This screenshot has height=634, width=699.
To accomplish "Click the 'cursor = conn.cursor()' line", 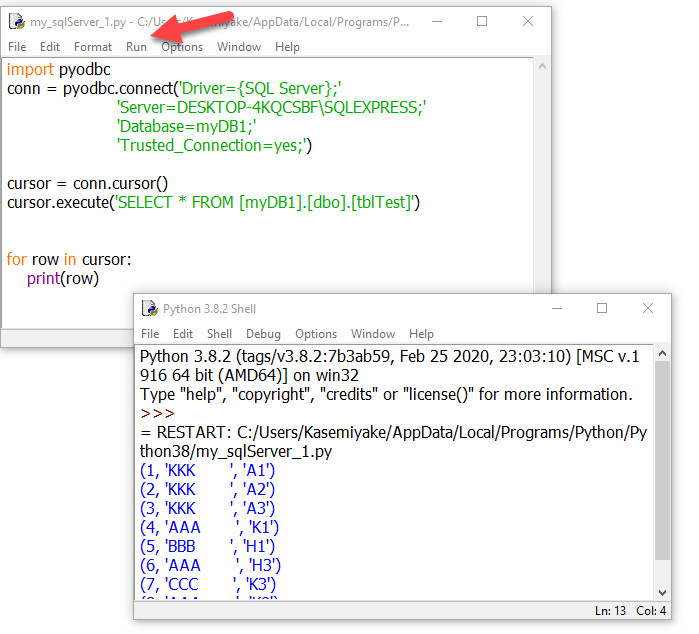I will click(87, 184).
